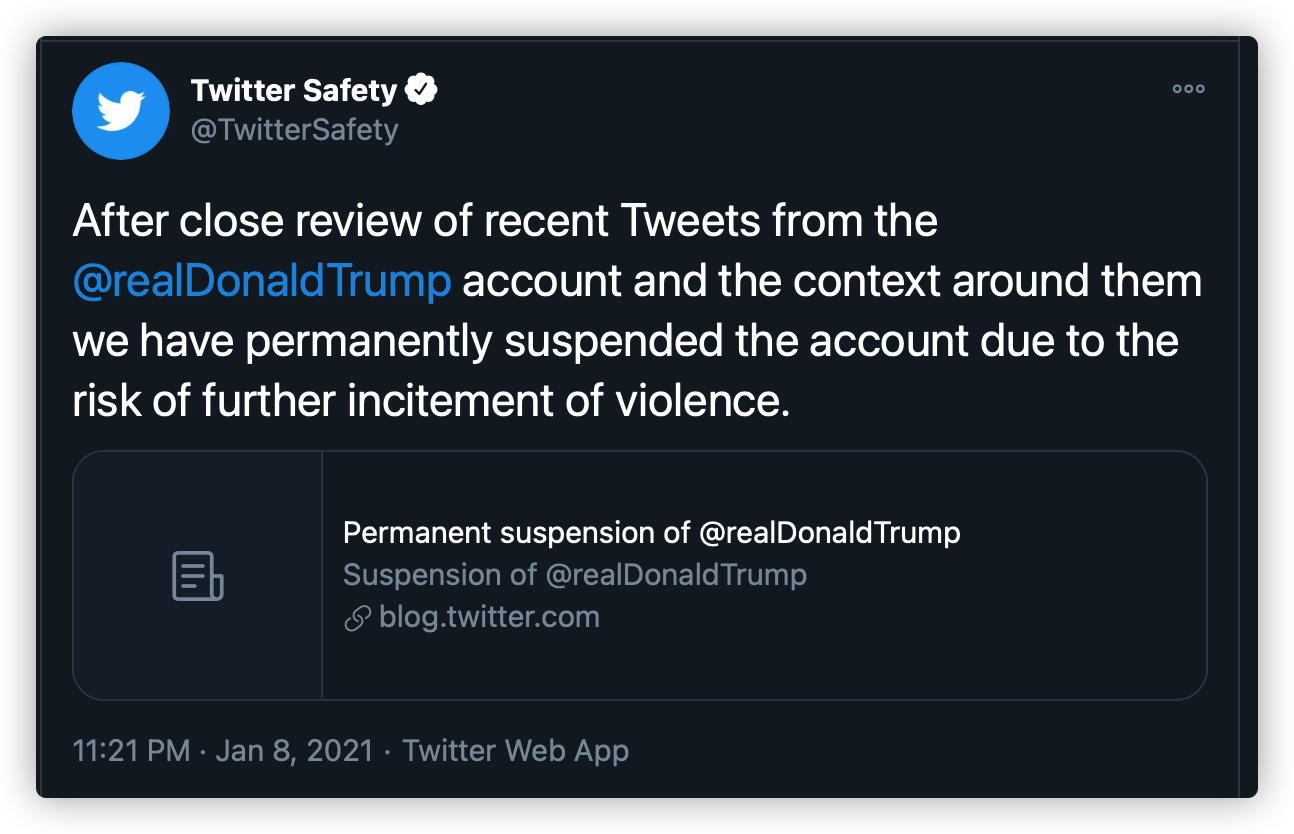This screenshot has width=1294, height=834.
Task: Click the chain link icon beside blog.twitter.com
Action: pos(357,618)
